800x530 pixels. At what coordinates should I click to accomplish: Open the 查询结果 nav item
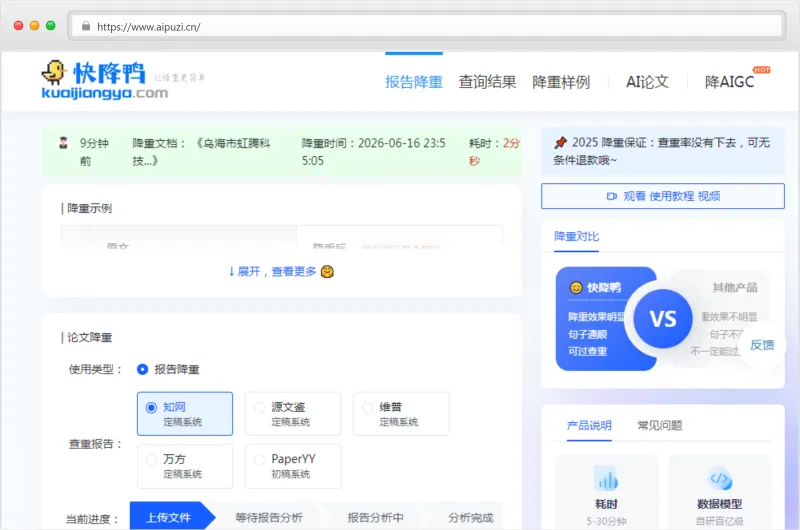pyautogui.click(x=487, y=82)
